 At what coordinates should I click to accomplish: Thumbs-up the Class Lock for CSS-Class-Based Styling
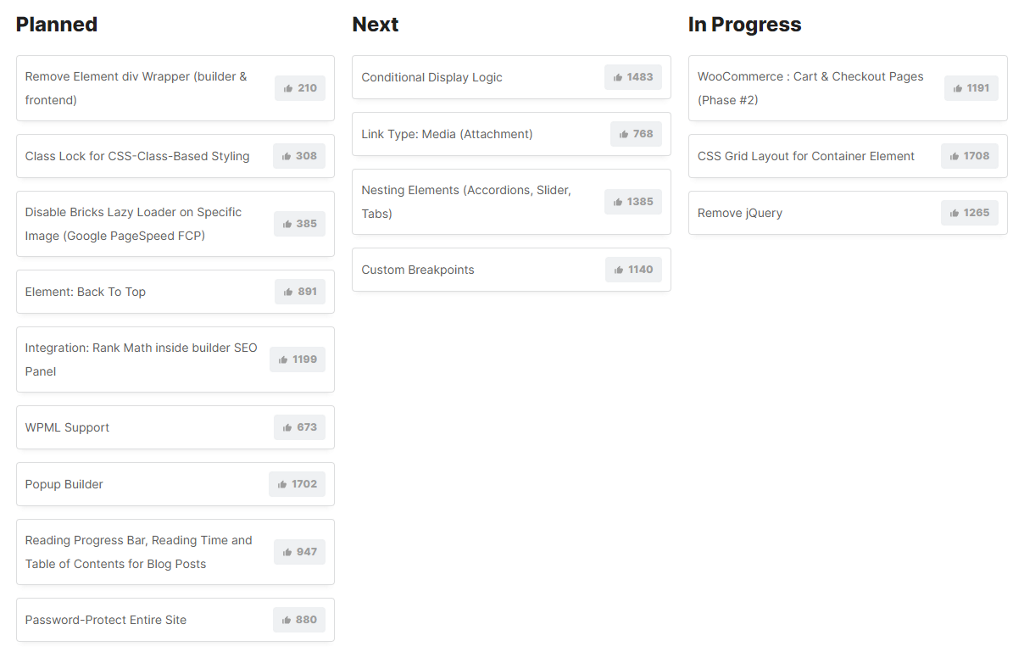point(299,156)
